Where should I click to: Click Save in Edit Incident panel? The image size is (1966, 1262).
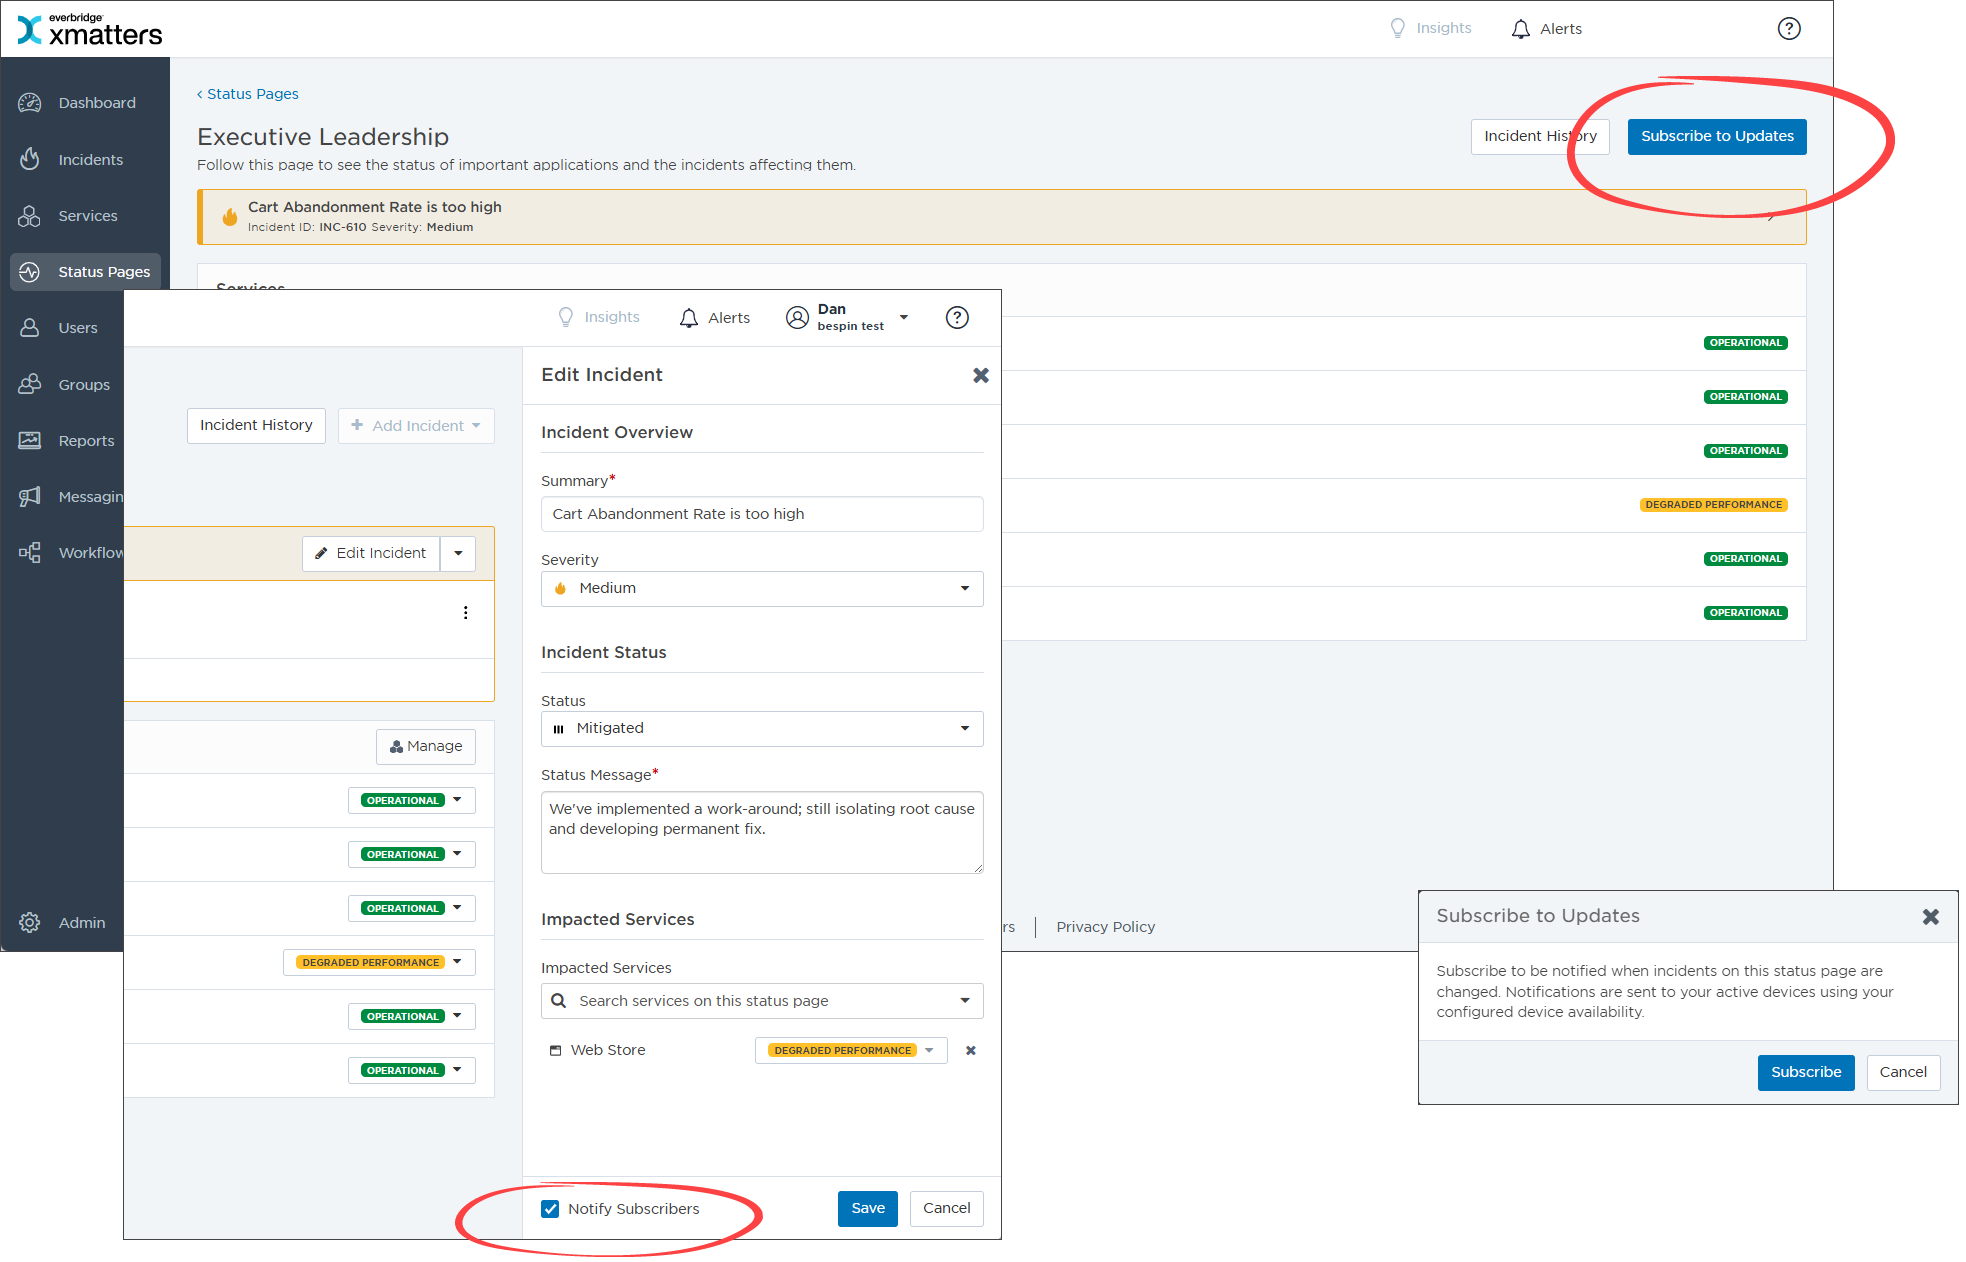(x=868, y=1209)
